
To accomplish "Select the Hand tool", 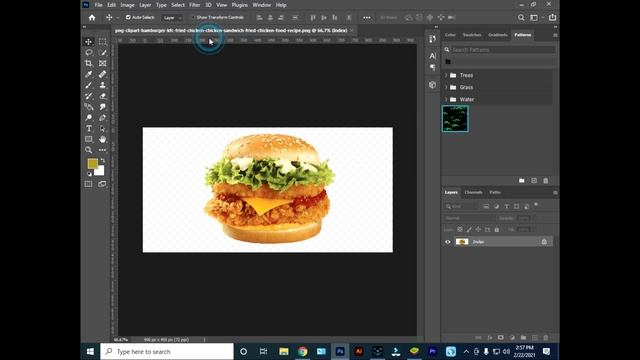I will click(x=102, y=139).
